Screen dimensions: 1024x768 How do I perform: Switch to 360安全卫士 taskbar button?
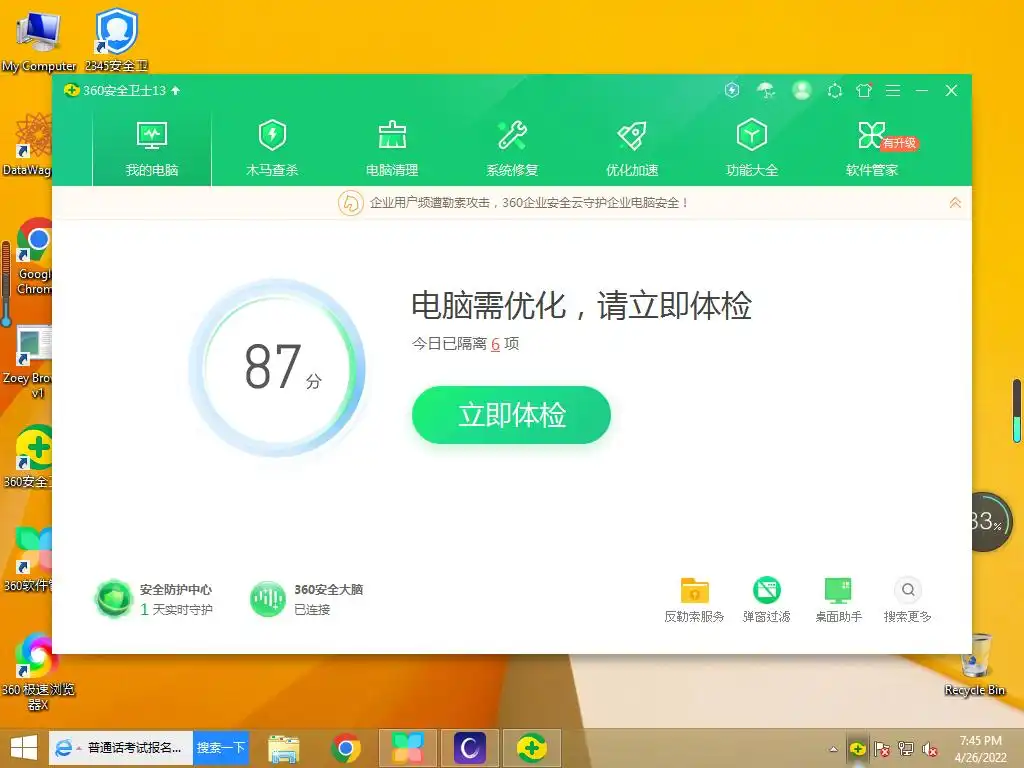(x=532, y=748)
